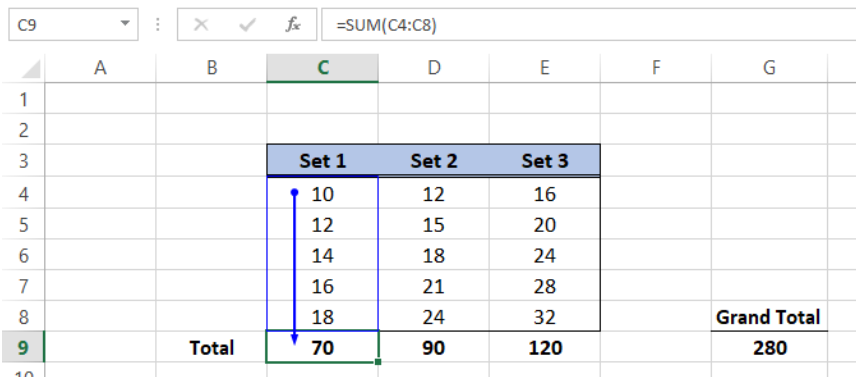This screenshot has height=377, width=856.
Task: Click the formula bar with =SUM(C4:C8)
Action: tap(588, 25)
